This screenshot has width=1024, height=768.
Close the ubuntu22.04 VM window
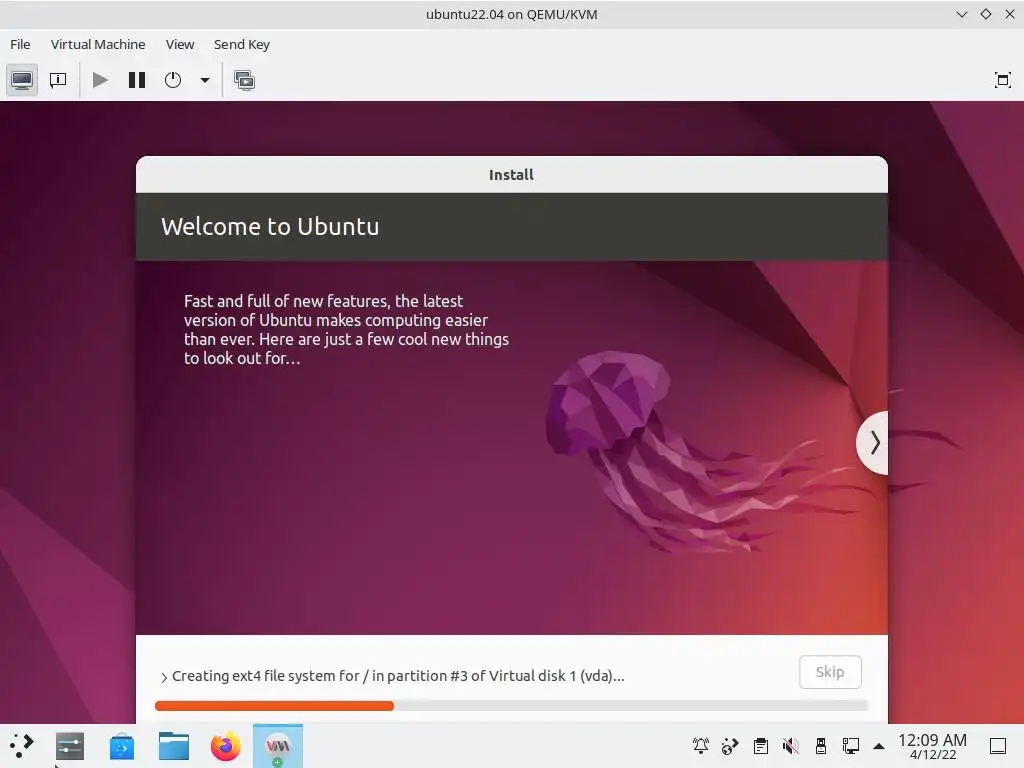coord(1010,14)
